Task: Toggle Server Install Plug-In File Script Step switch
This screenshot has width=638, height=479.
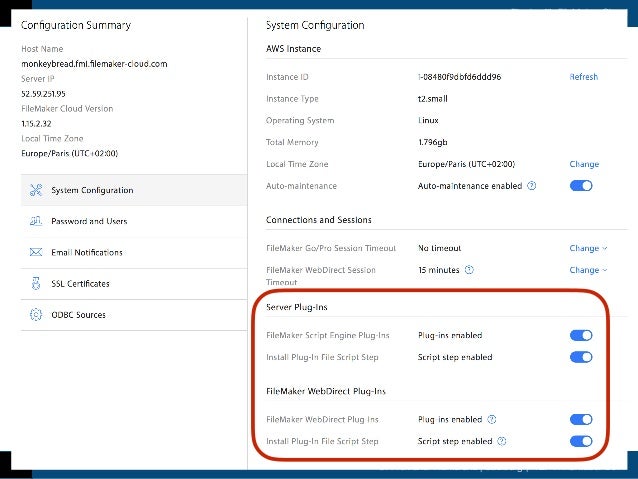Action: pos(581,357)
